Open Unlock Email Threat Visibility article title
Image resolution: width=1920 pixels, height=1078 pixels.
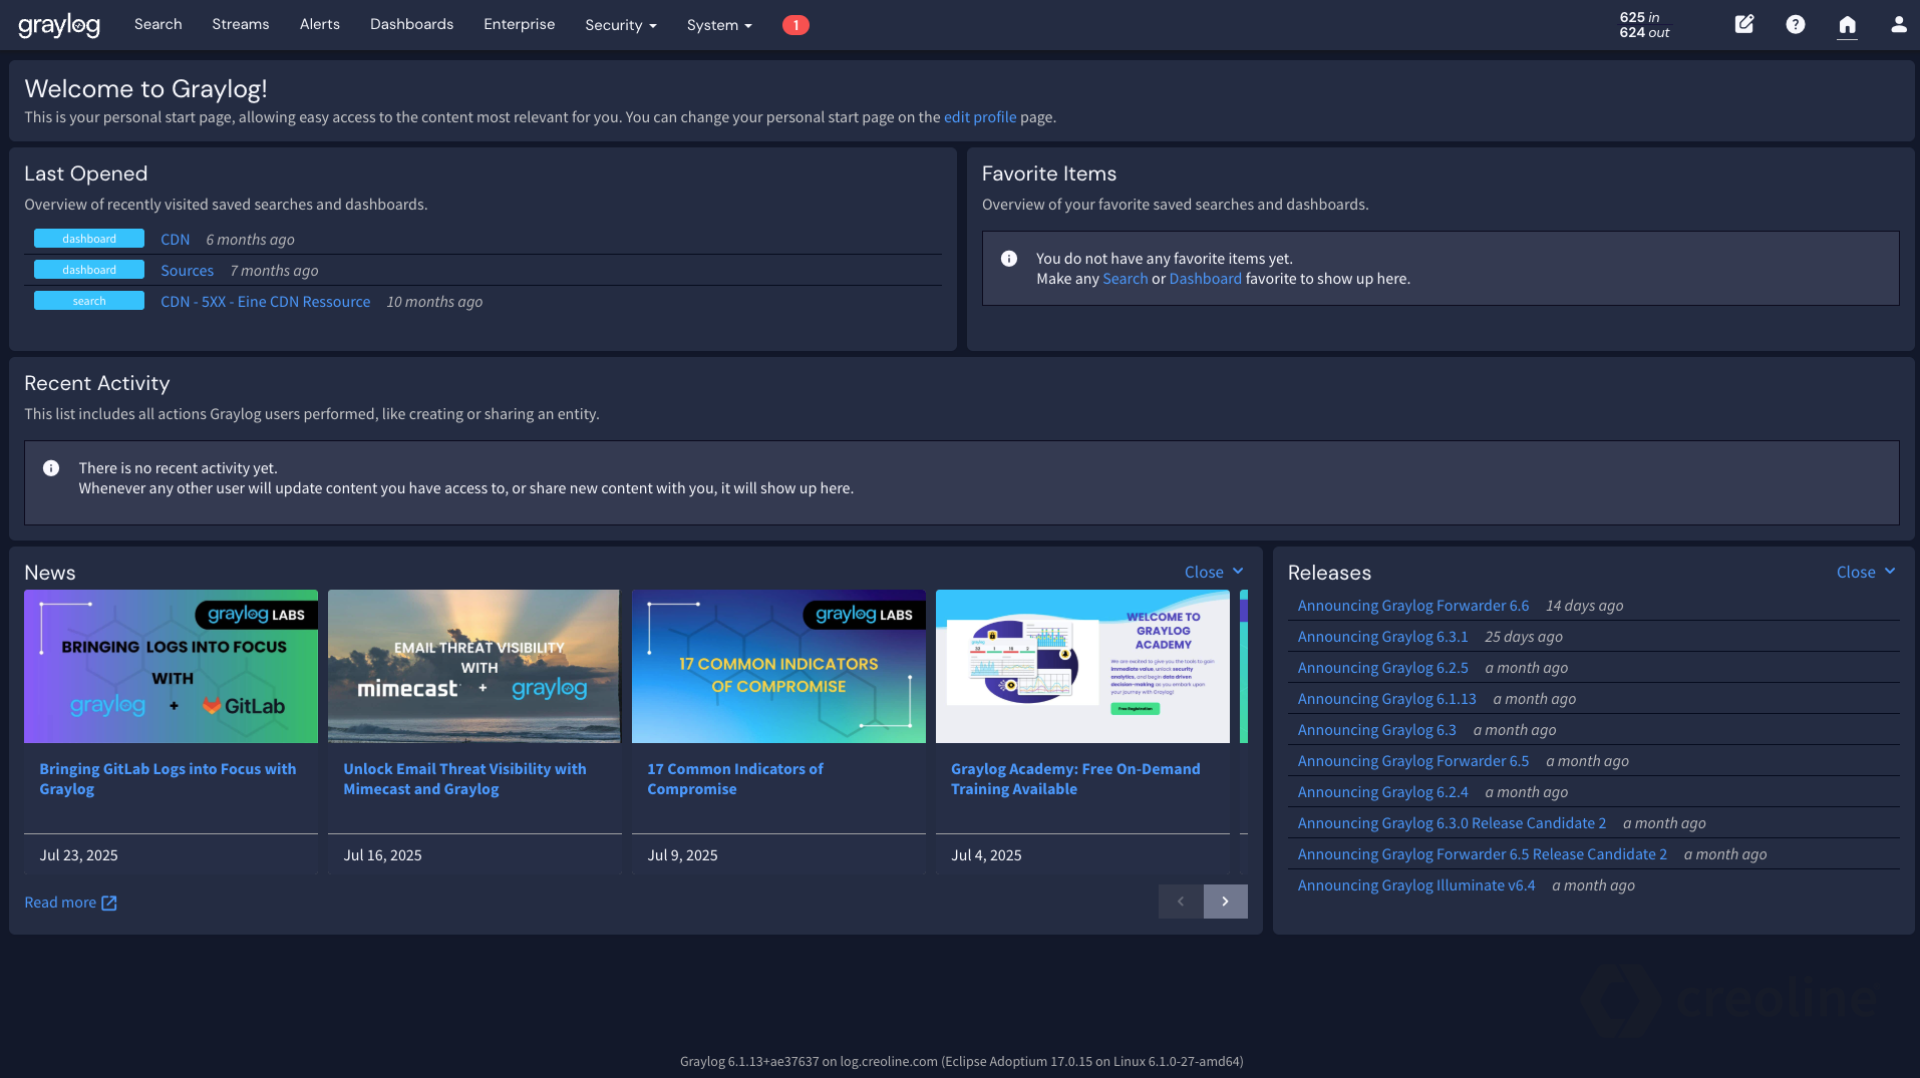[465, 779]
